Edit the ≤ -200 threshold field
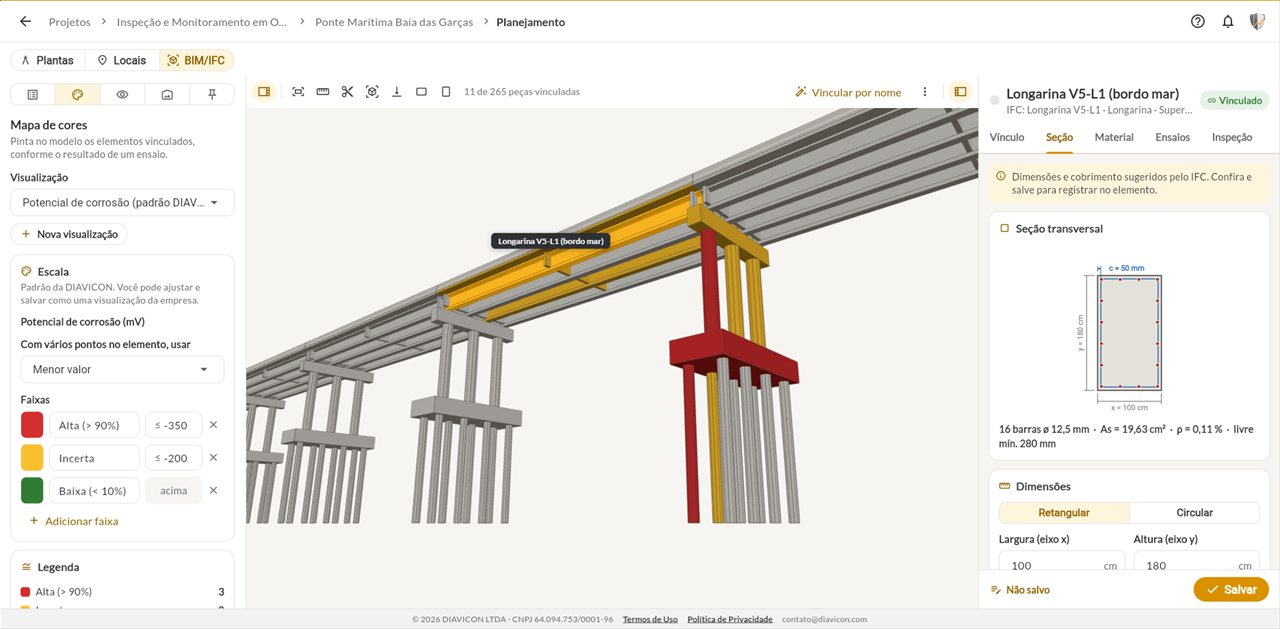The width and height of the screenshot is (1280, 629). (x=174, y=458)
